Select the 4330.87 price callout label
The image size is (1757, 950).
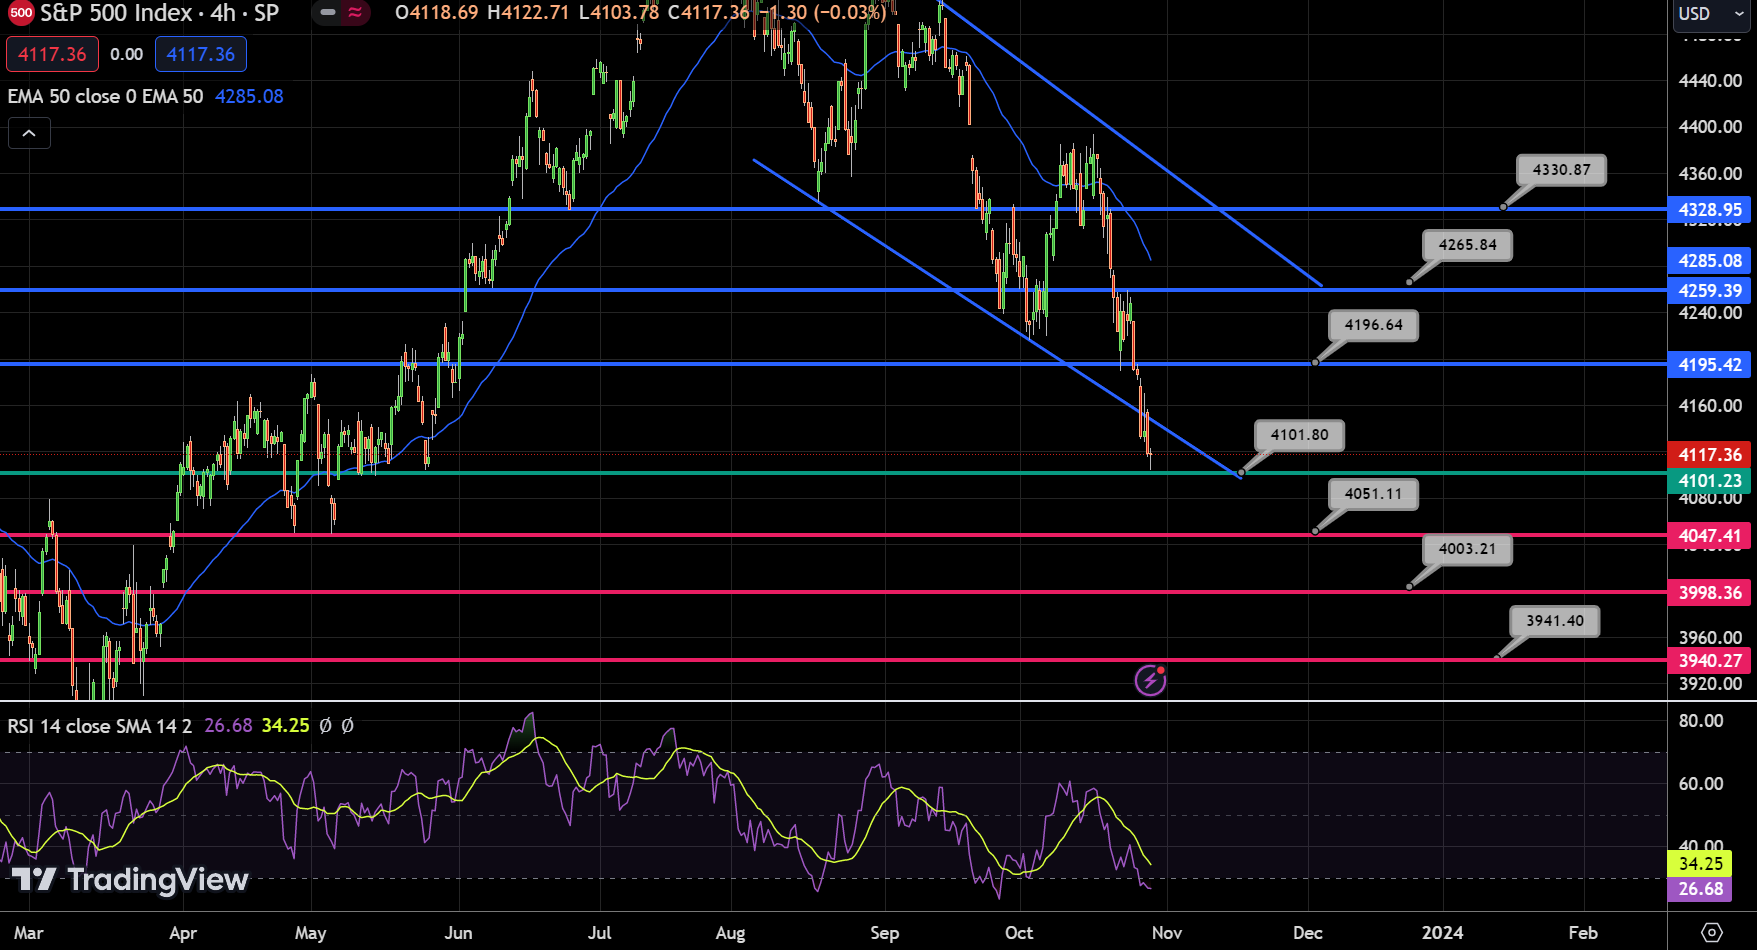pyautogui.click(x=1561, y=170)
